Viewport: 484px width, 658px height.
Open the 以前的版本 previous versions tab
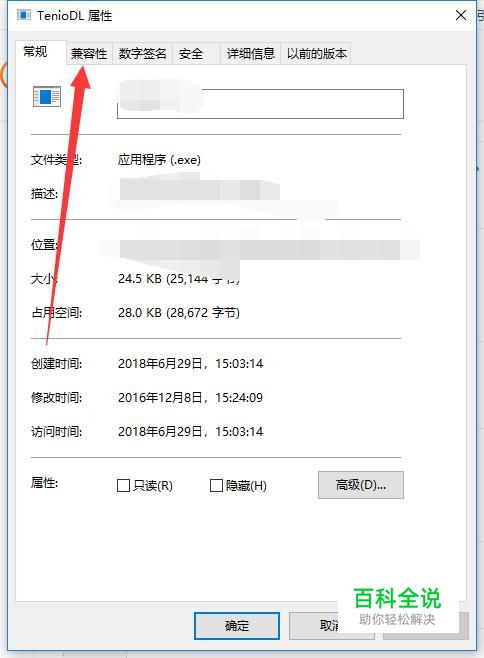tap(316, 54)
